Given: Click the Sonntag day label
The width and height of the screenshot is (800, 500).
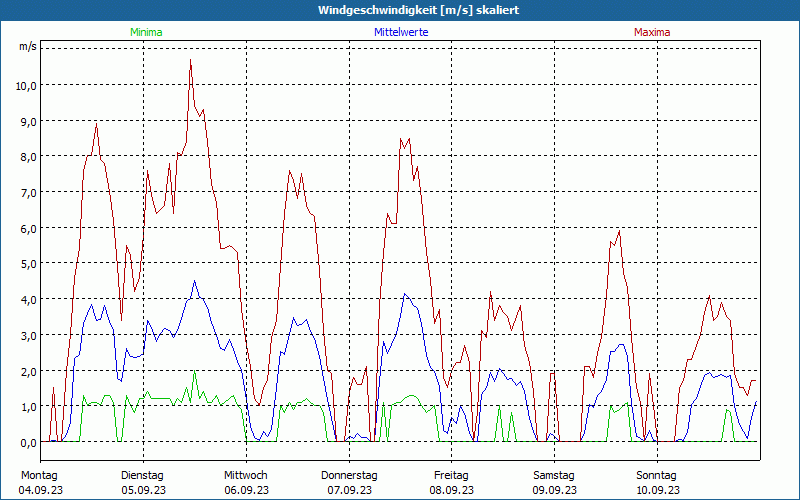Looking at the screenshot, I should (x=656, y=476).
